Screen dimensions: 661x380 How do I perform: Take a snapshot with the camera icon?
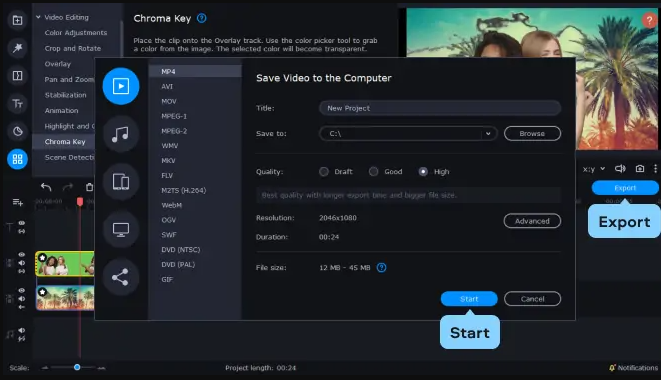point(640,169)
